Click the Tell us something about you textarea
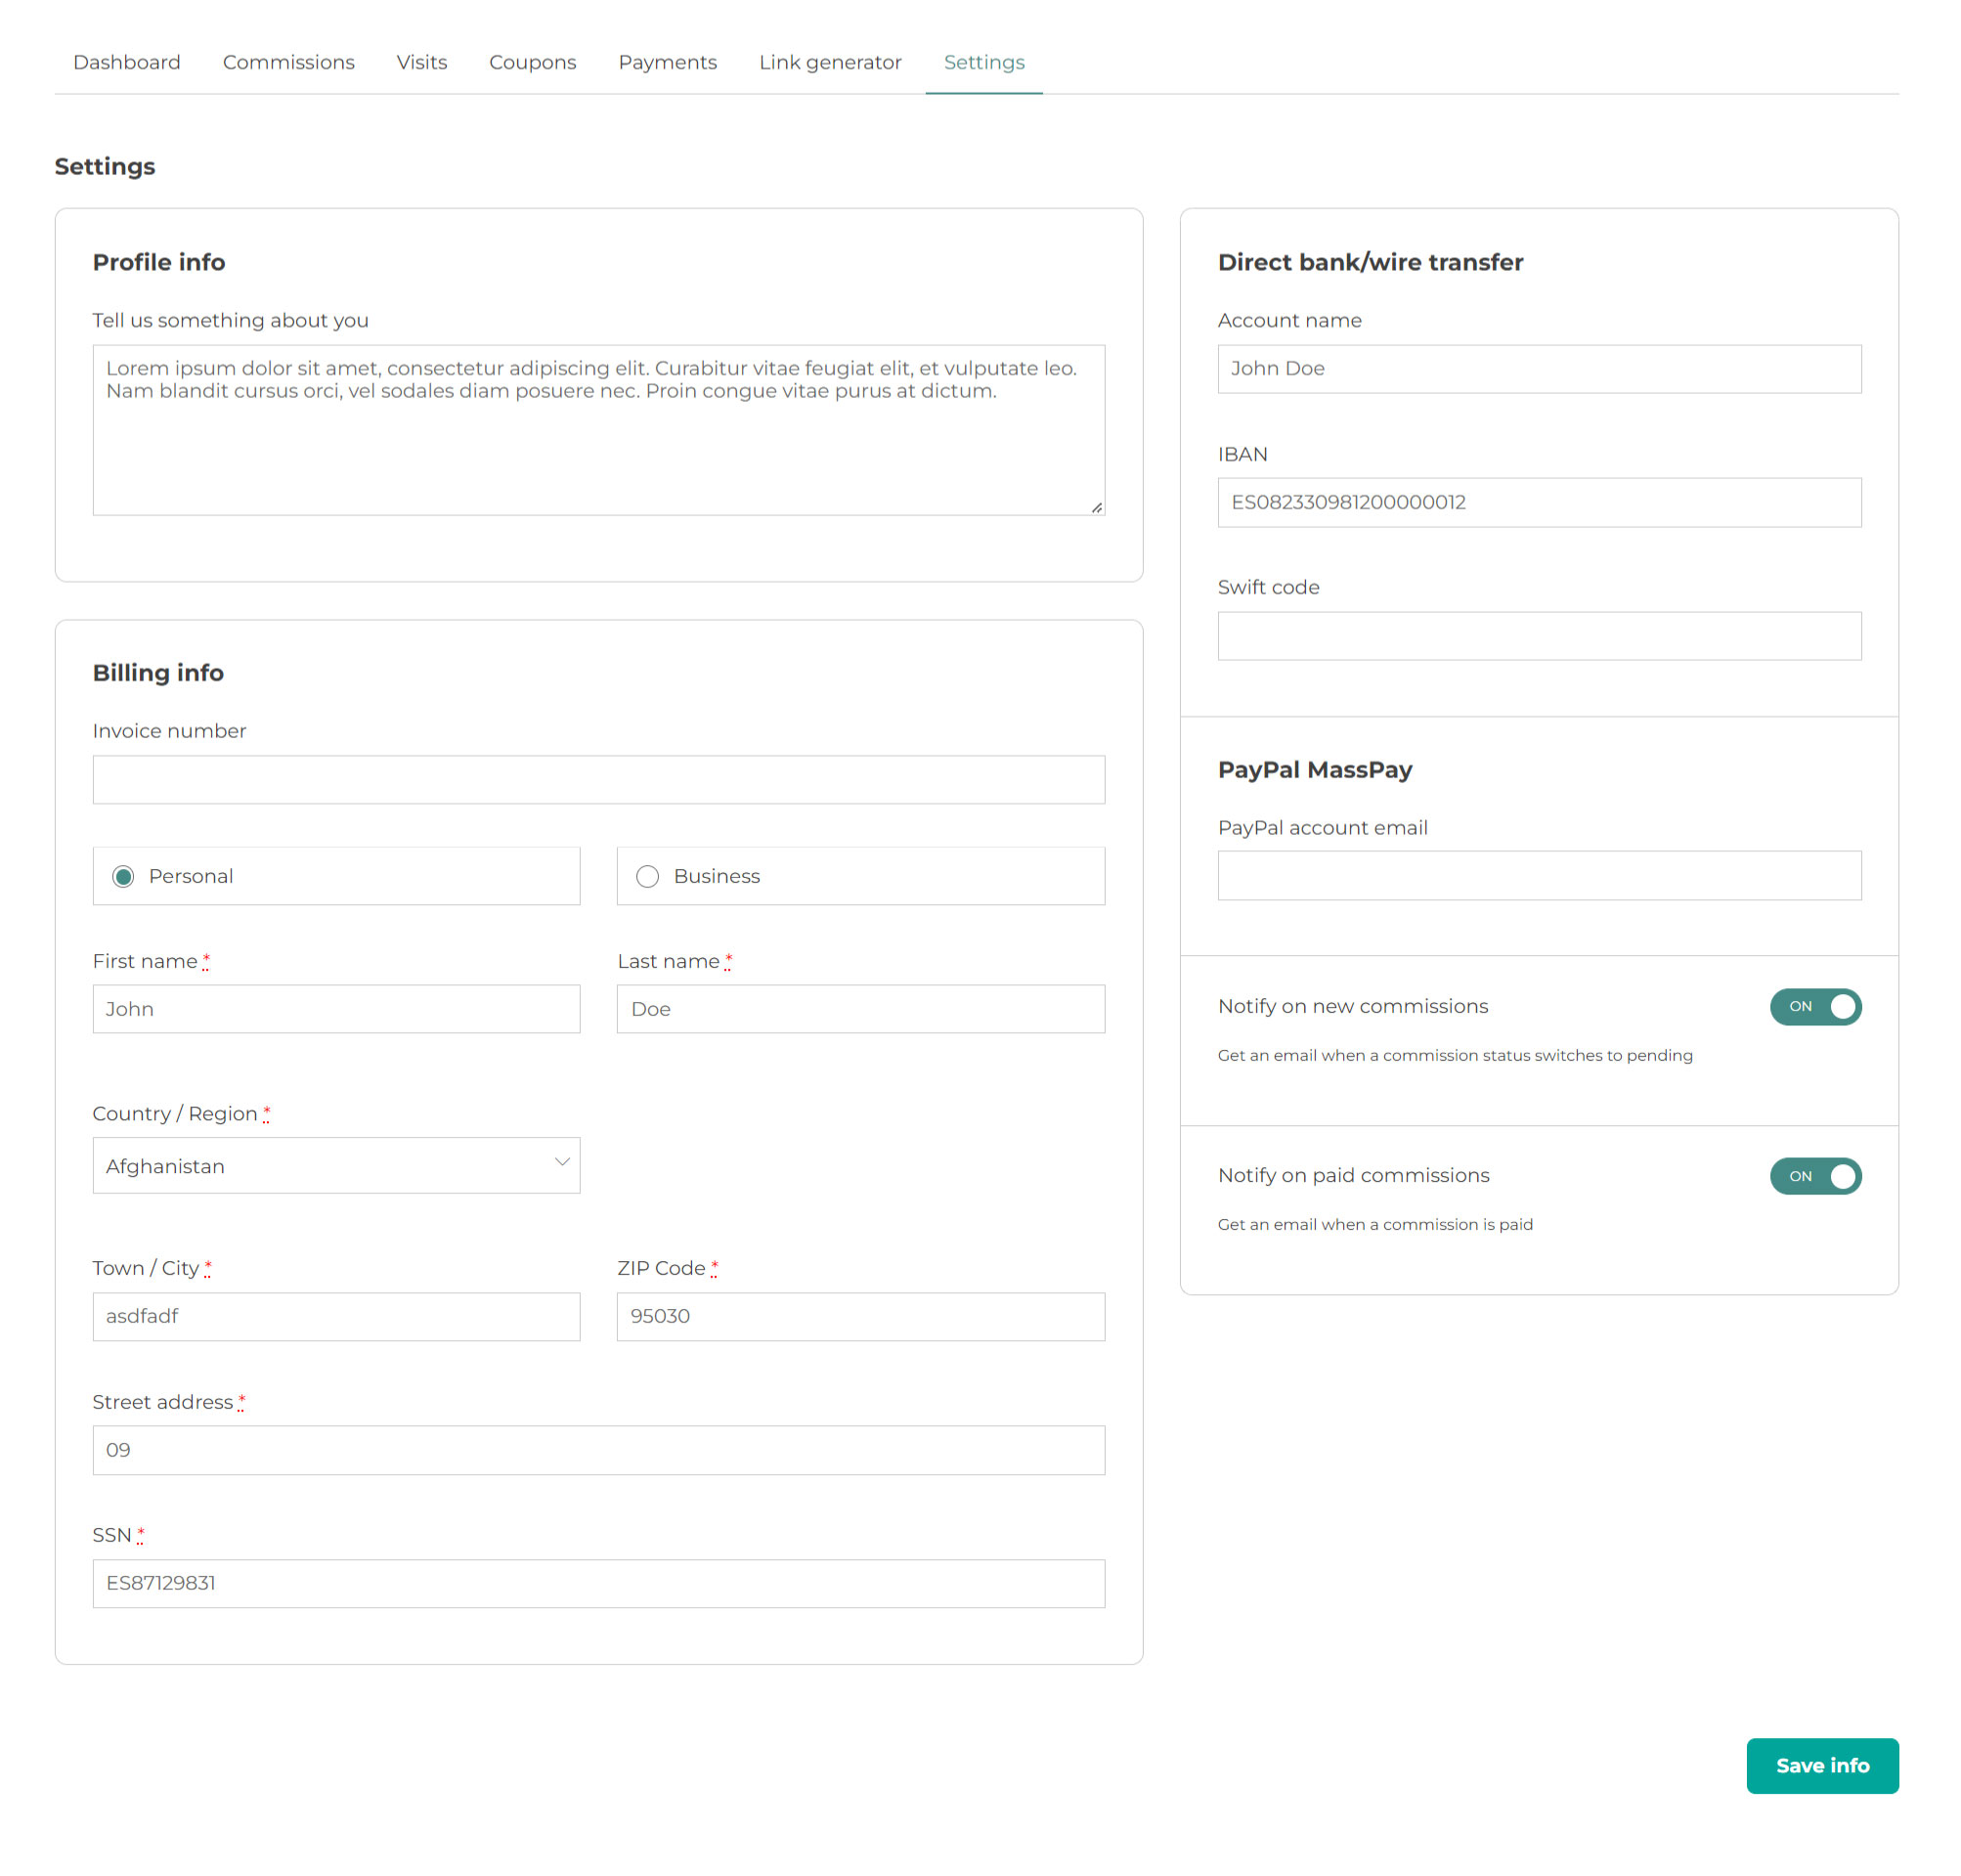 (598, 450)
